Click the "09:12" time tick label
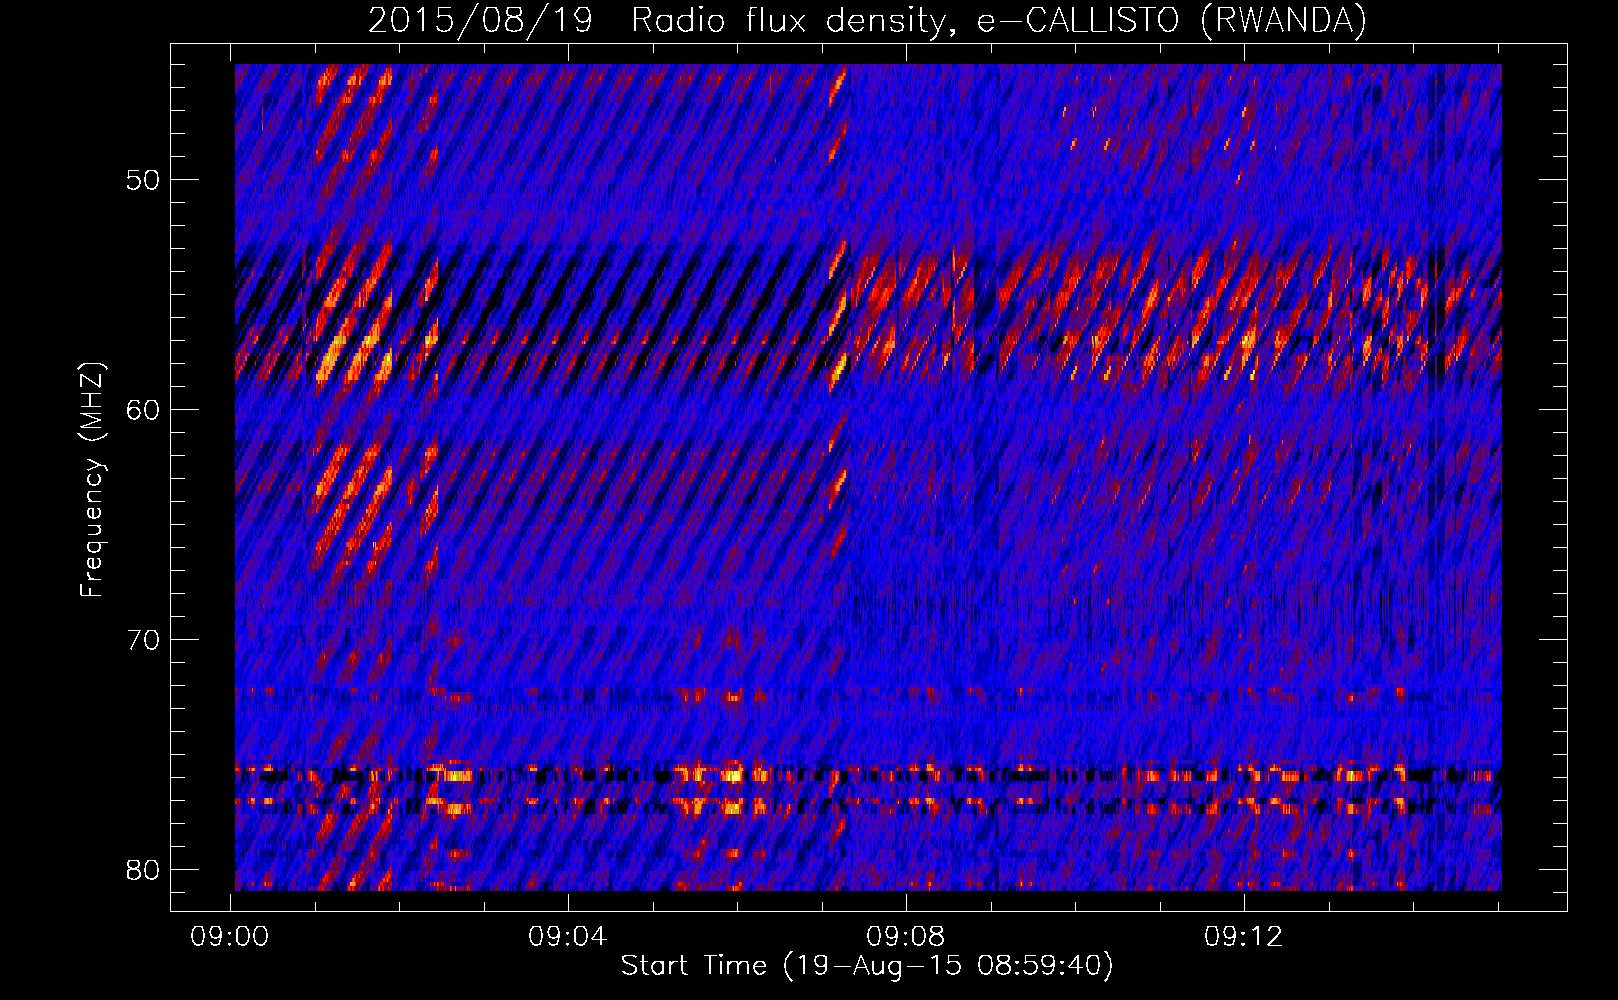 pyautogui.click(x=1243, y=936)
